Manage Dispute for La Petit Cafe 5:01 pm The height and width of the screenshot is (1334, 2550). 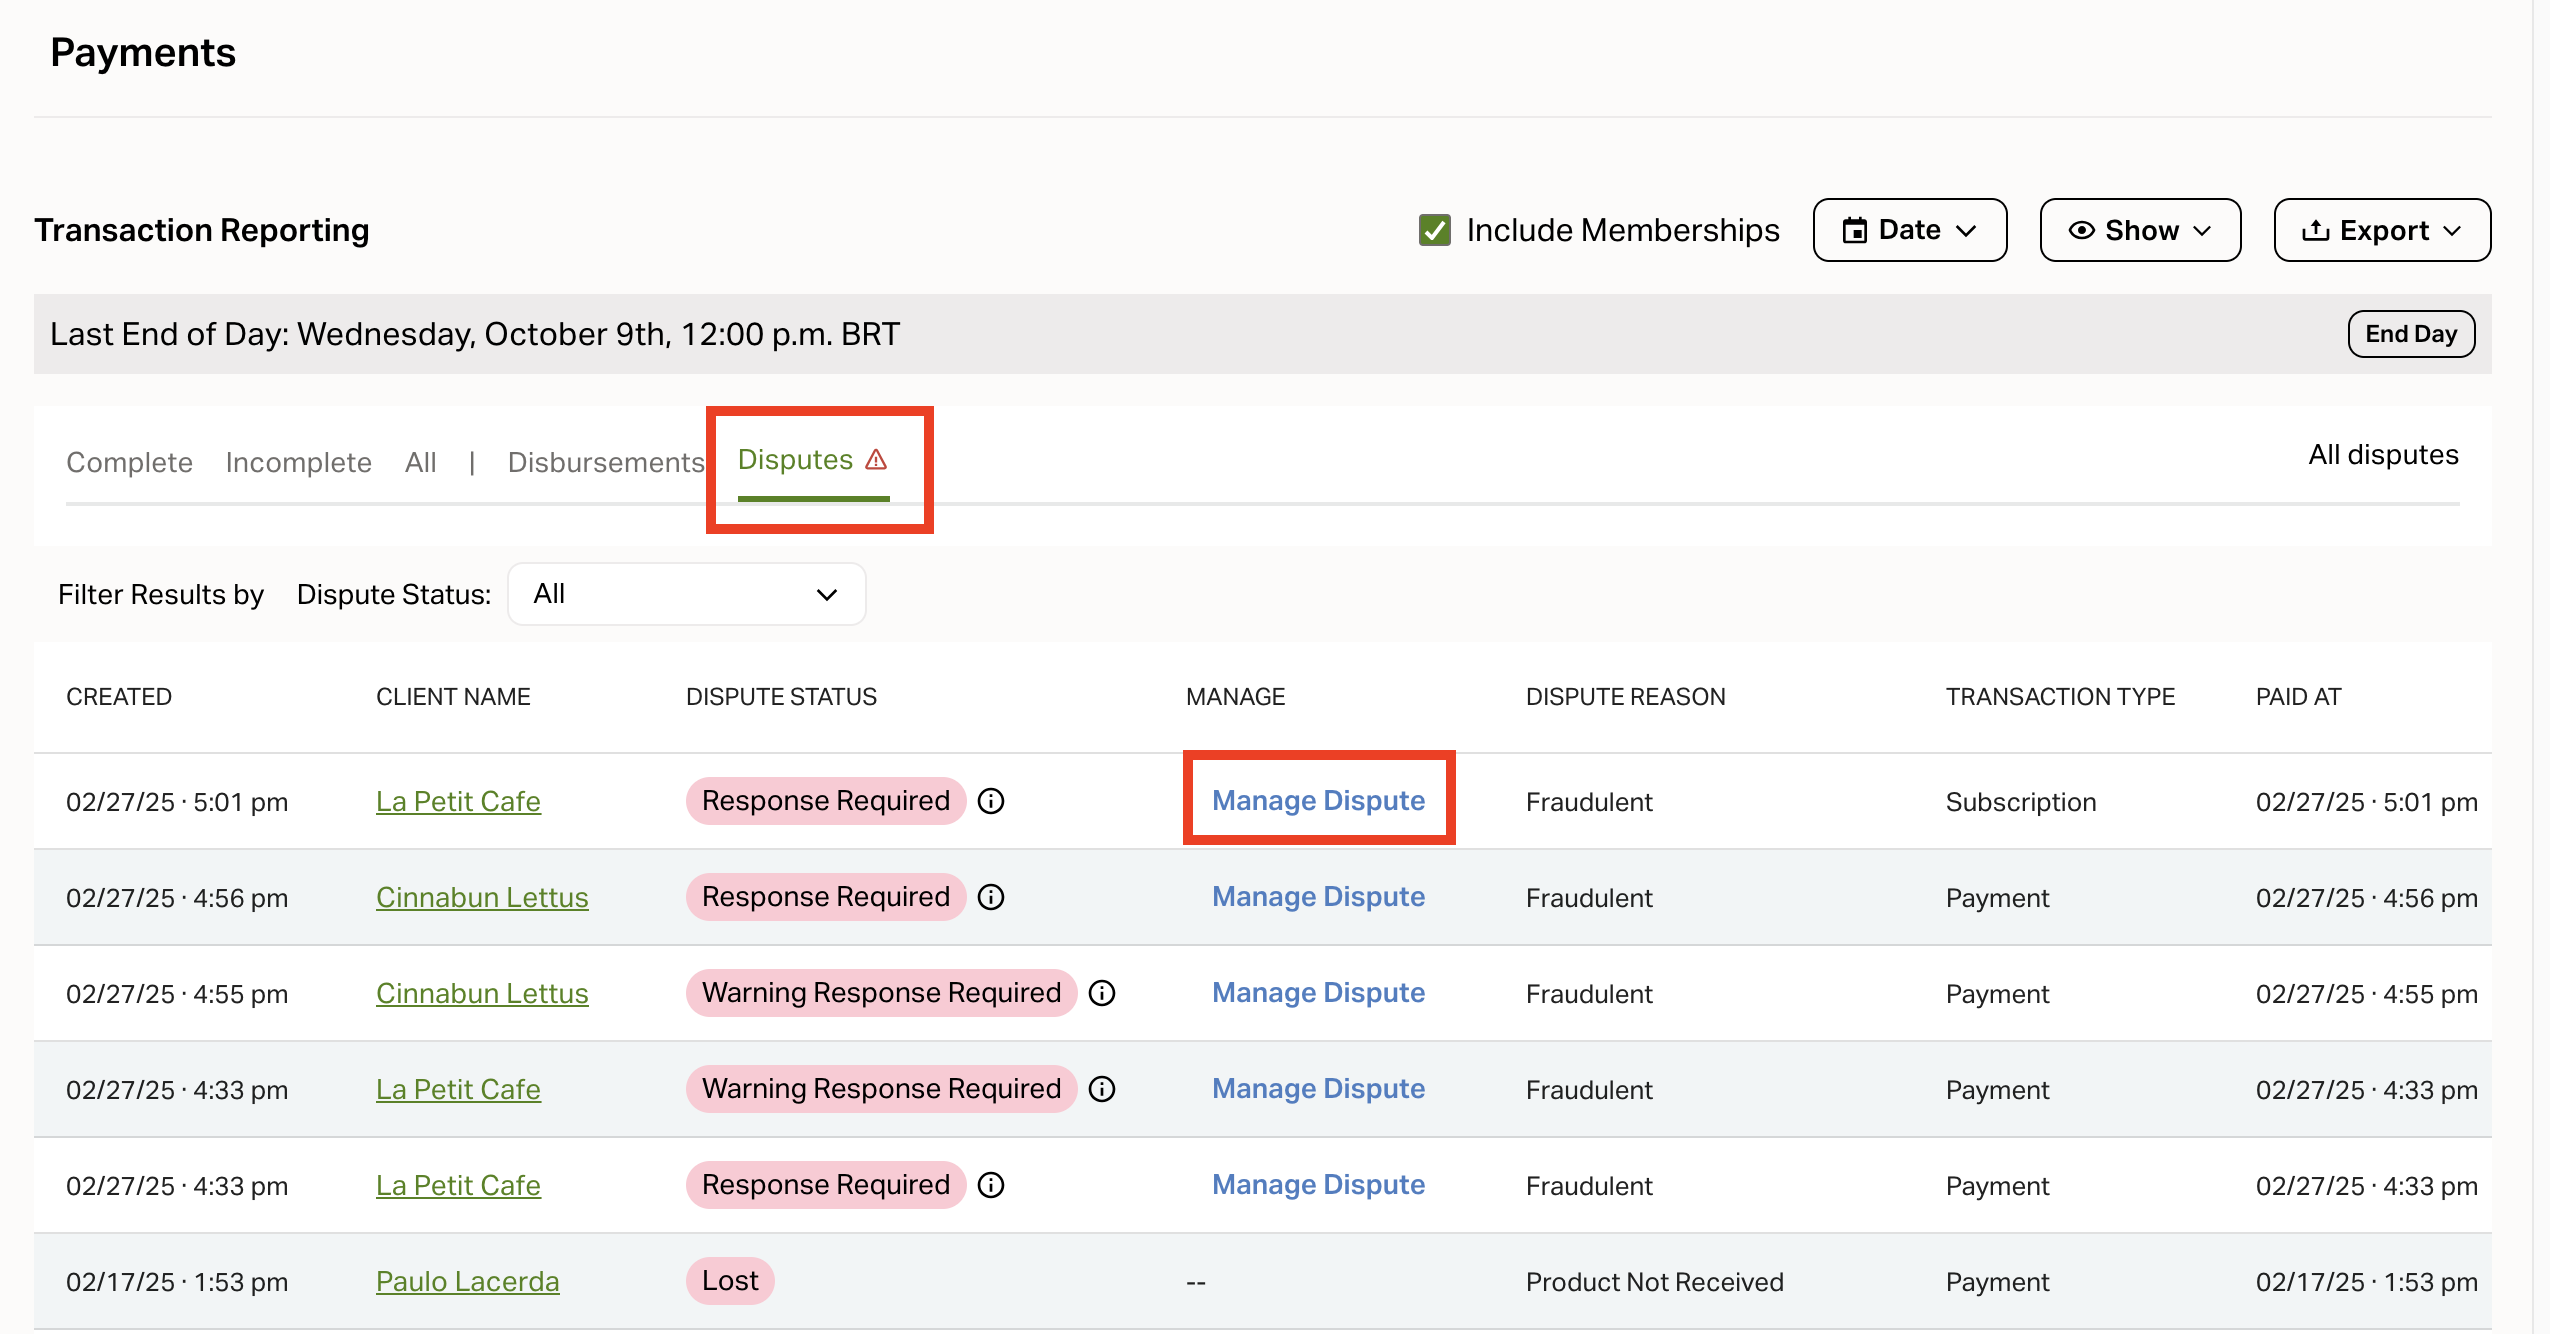[1318, 800]
